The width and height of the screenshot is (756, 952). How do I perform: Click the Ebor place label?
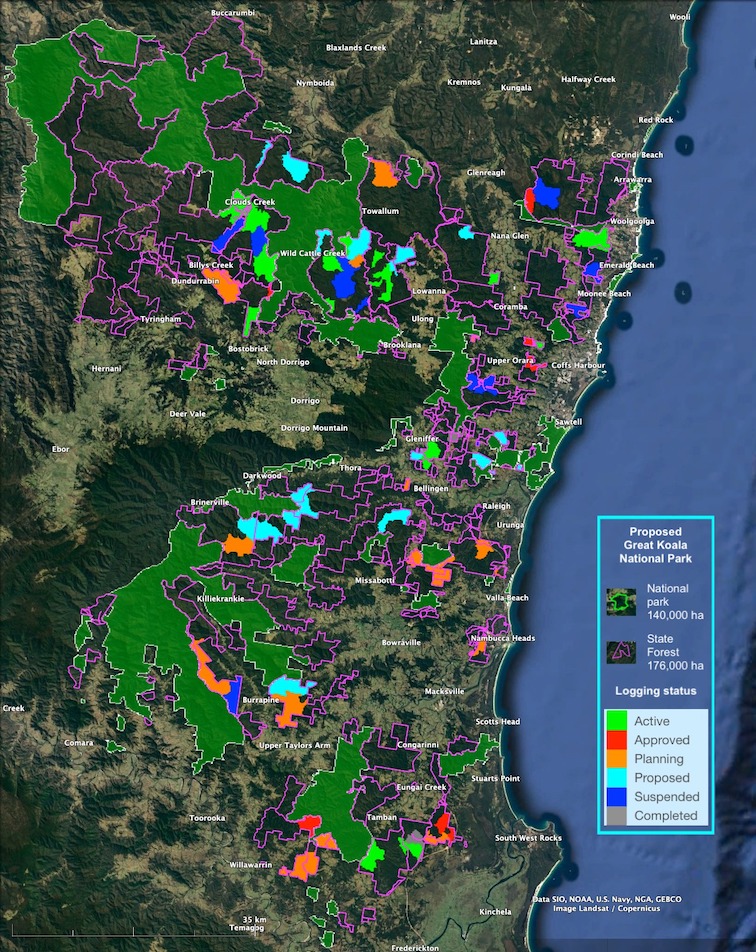point(61,449)
